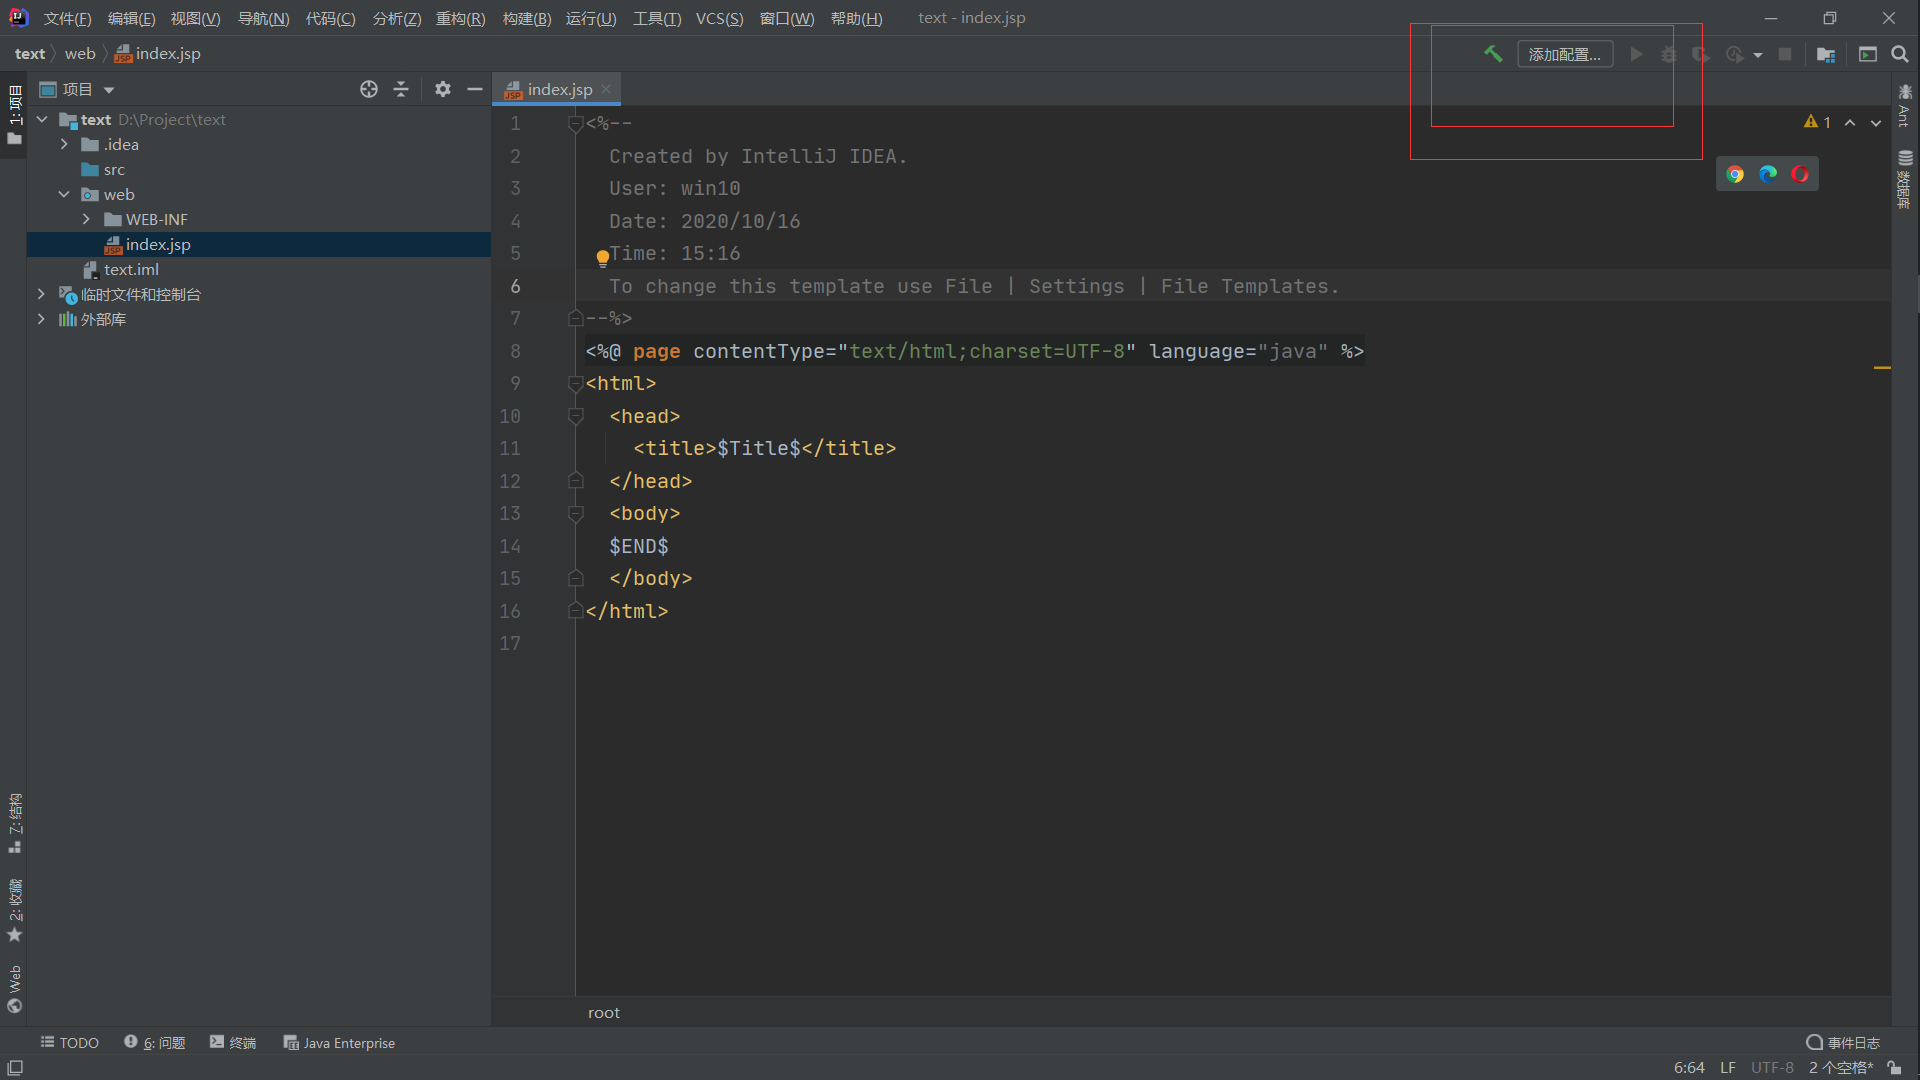Open the Run menu

pyautogui.click(x=591, y=18)
